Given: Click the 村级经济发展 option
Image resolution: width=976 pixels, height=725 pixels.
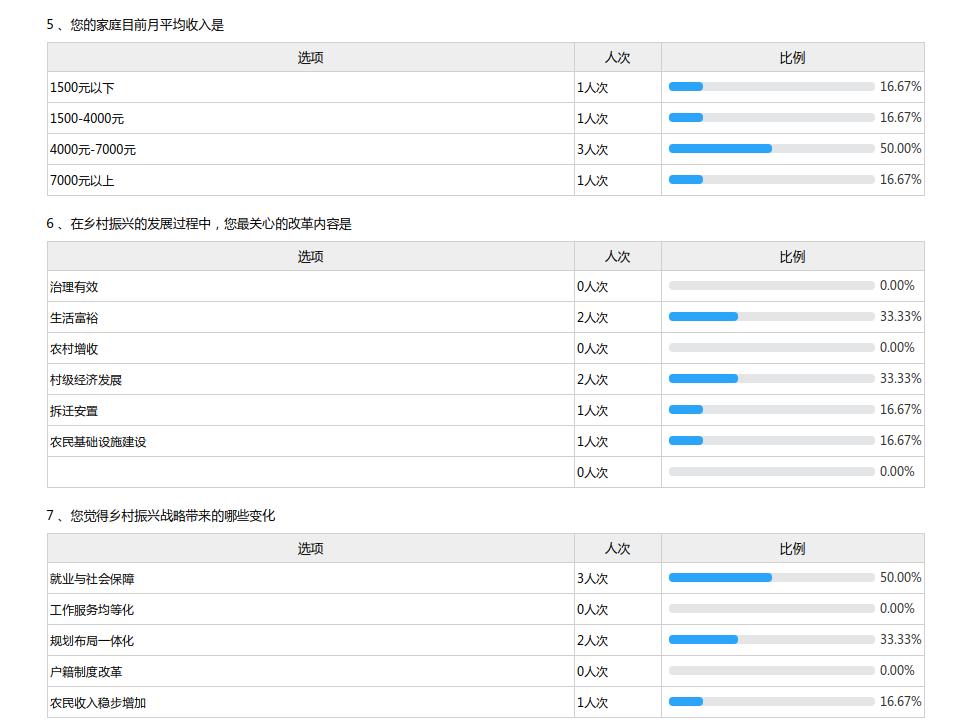Looking at the screenshot, I should pyautogui.click(x=86, y=380).
